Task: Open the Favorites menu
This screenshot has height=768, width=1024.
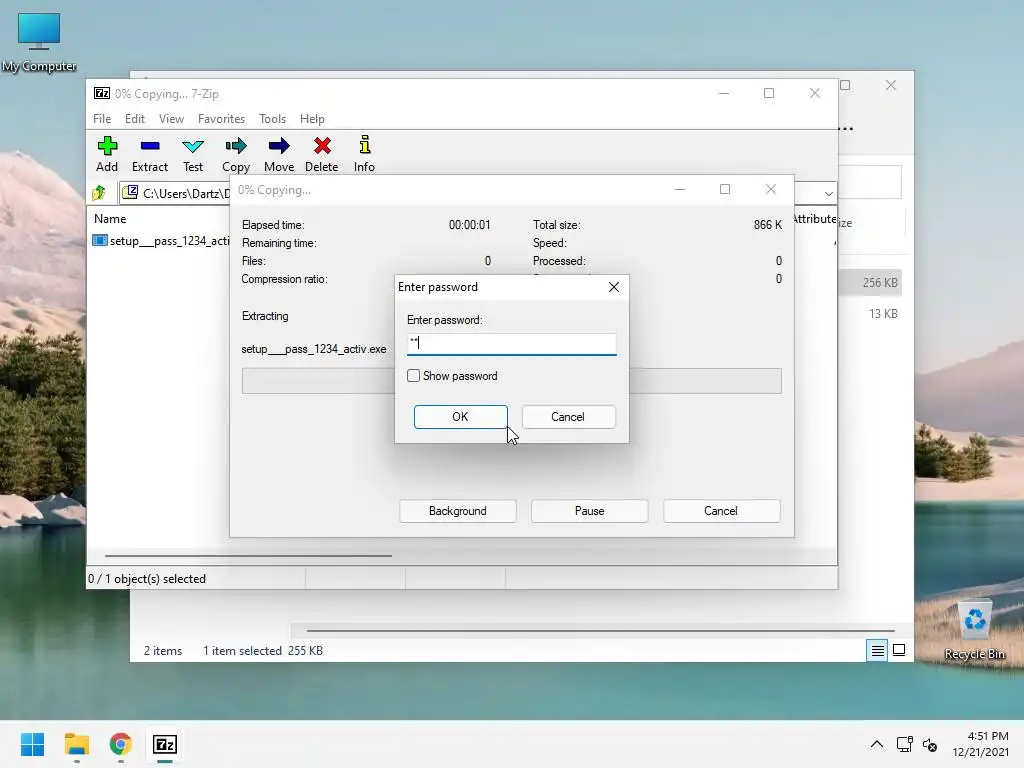Action: tap(221, 119)
